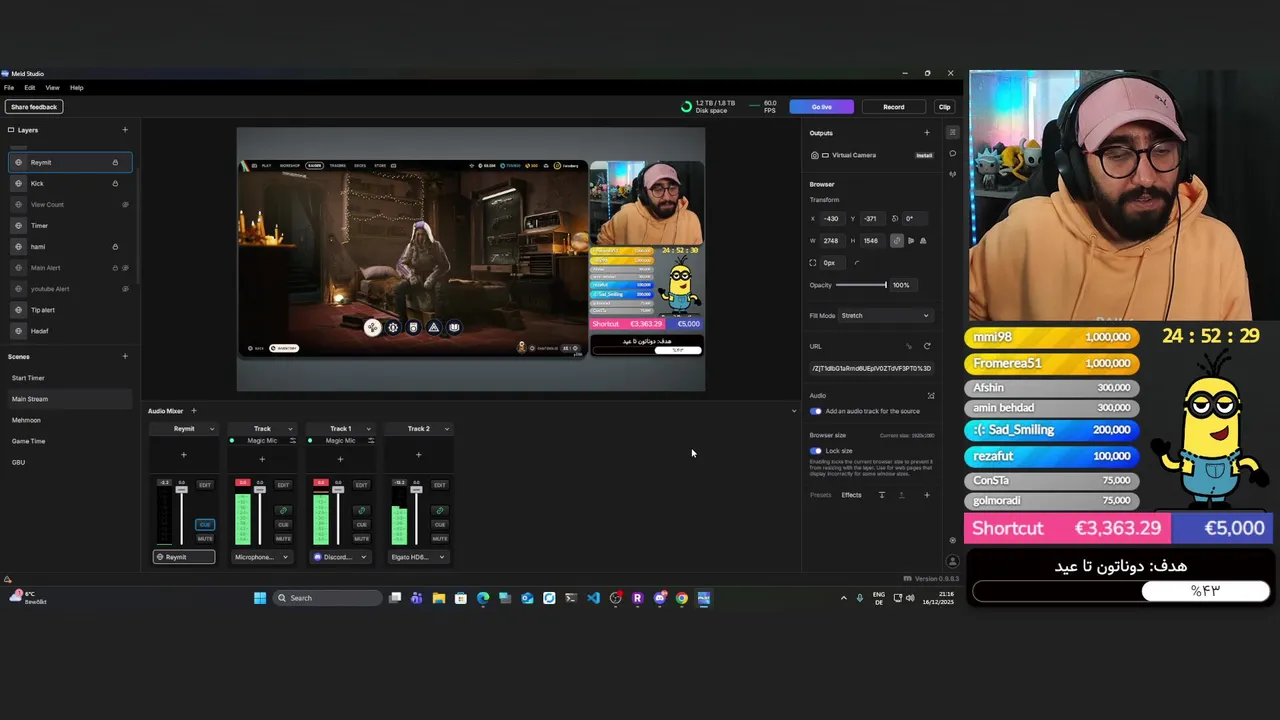Show the hidden View Count layer
This screenshot has width=1280, height=720.
(x=125, y=204)
